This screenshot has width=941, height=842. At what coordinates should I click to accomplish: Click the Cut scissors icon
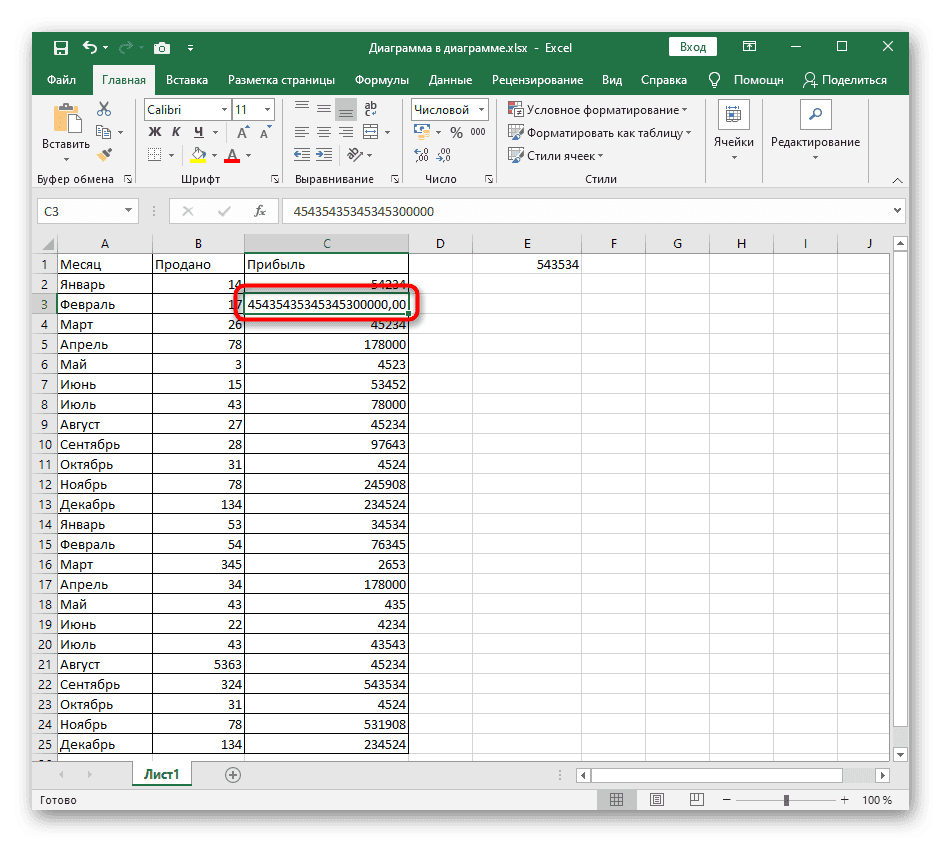pyautogui.click(x=103, y=106)
